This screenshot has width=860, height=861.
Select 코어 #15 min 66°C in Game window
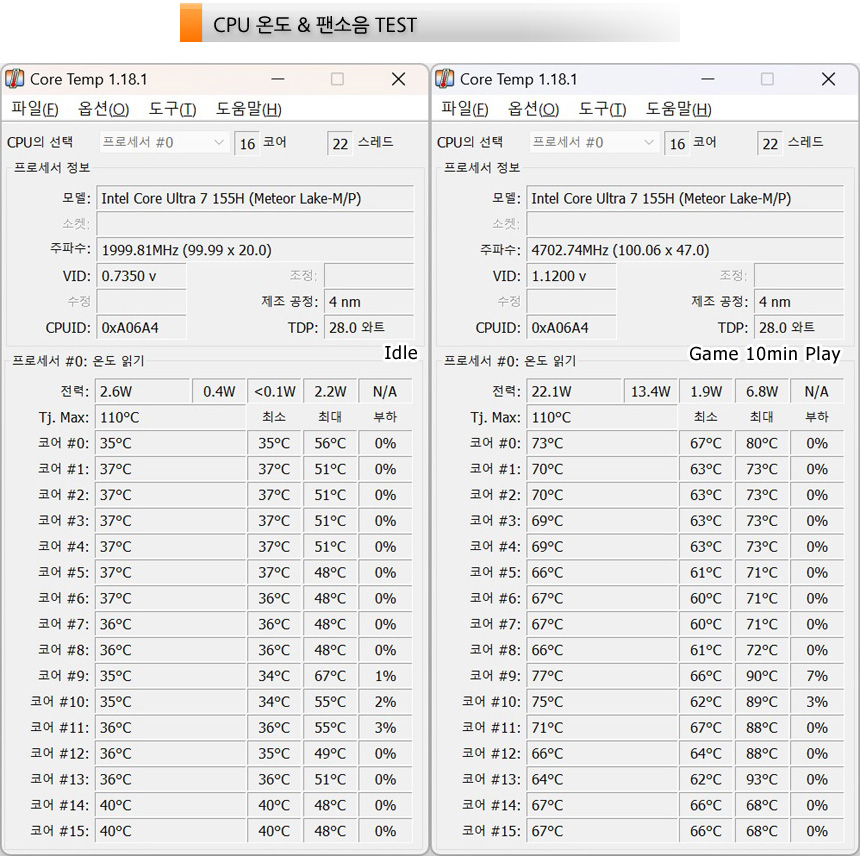(706, 831)
